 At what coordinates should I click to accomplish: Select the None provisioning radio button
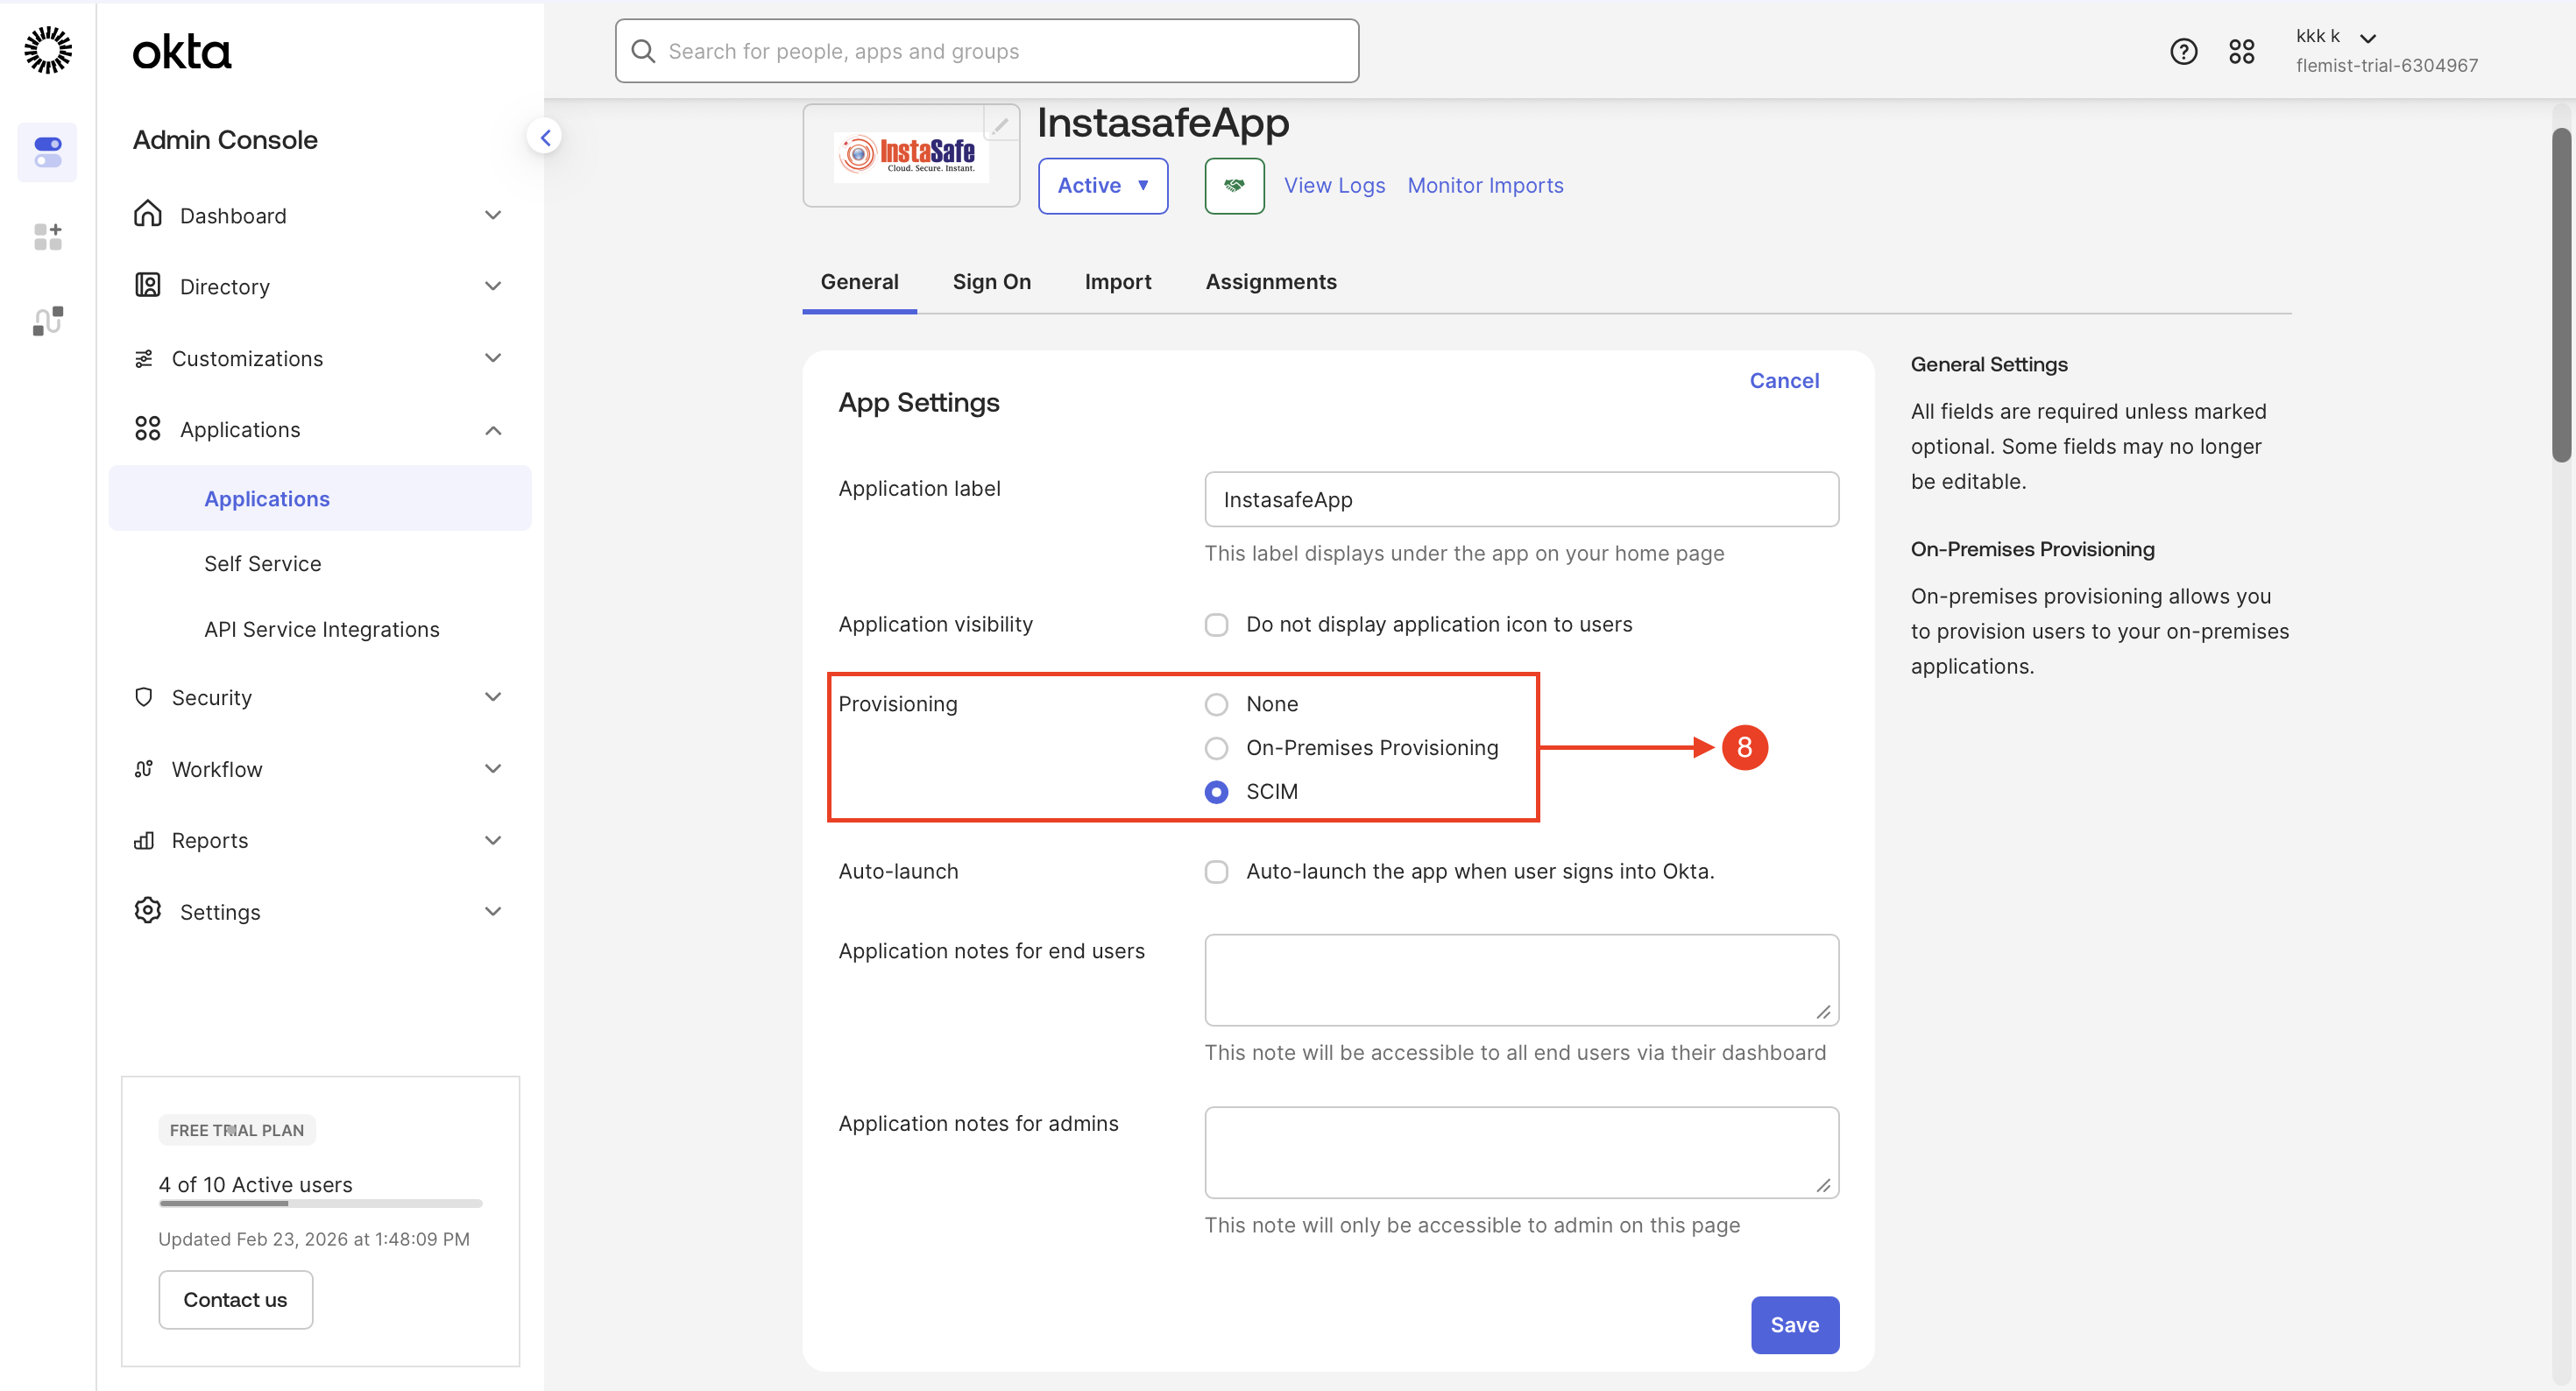coord(1216,704)
